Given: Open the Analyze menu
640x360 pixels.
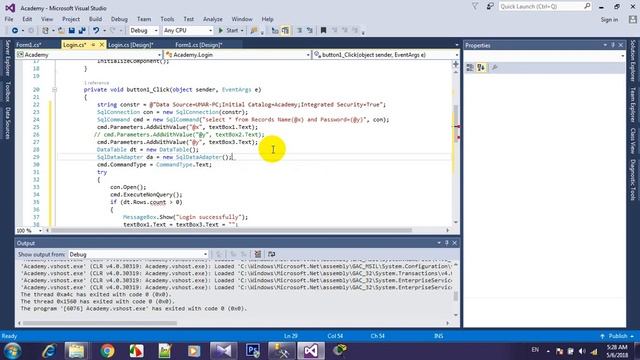Looking at the screenshot, I should point(213,19).
